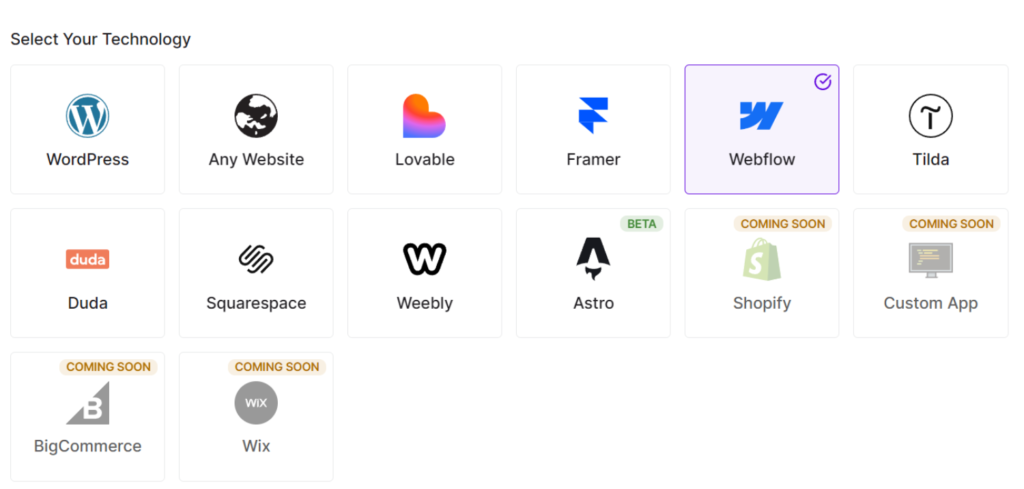1024x489 pixels.
Task: Click the Duda label text
Action: (x=88, y=303)
